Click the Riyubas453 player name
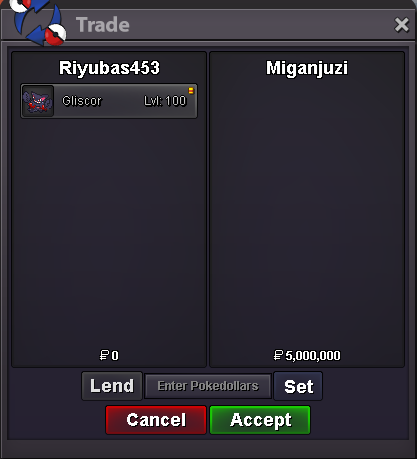The width and height of the screenshot is (417, 459). click(109, 68)
